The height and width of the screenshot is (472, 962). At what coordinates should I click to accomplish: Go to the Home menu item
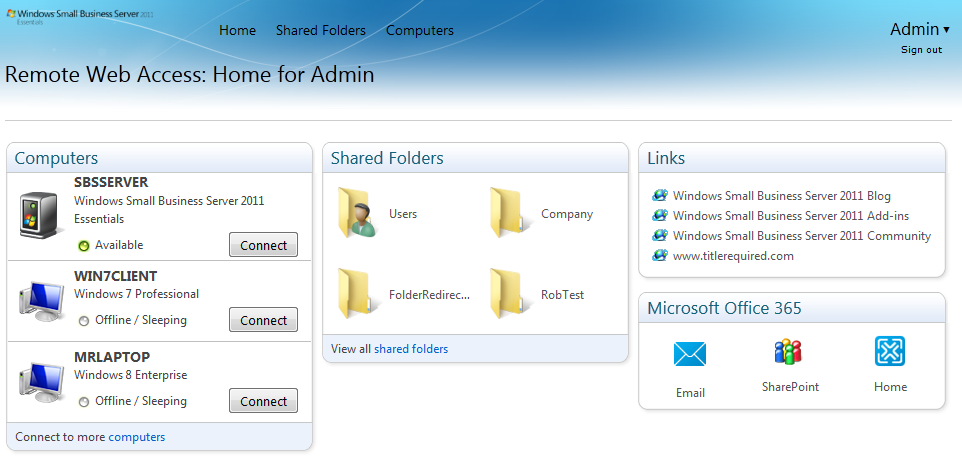point(237,31)
